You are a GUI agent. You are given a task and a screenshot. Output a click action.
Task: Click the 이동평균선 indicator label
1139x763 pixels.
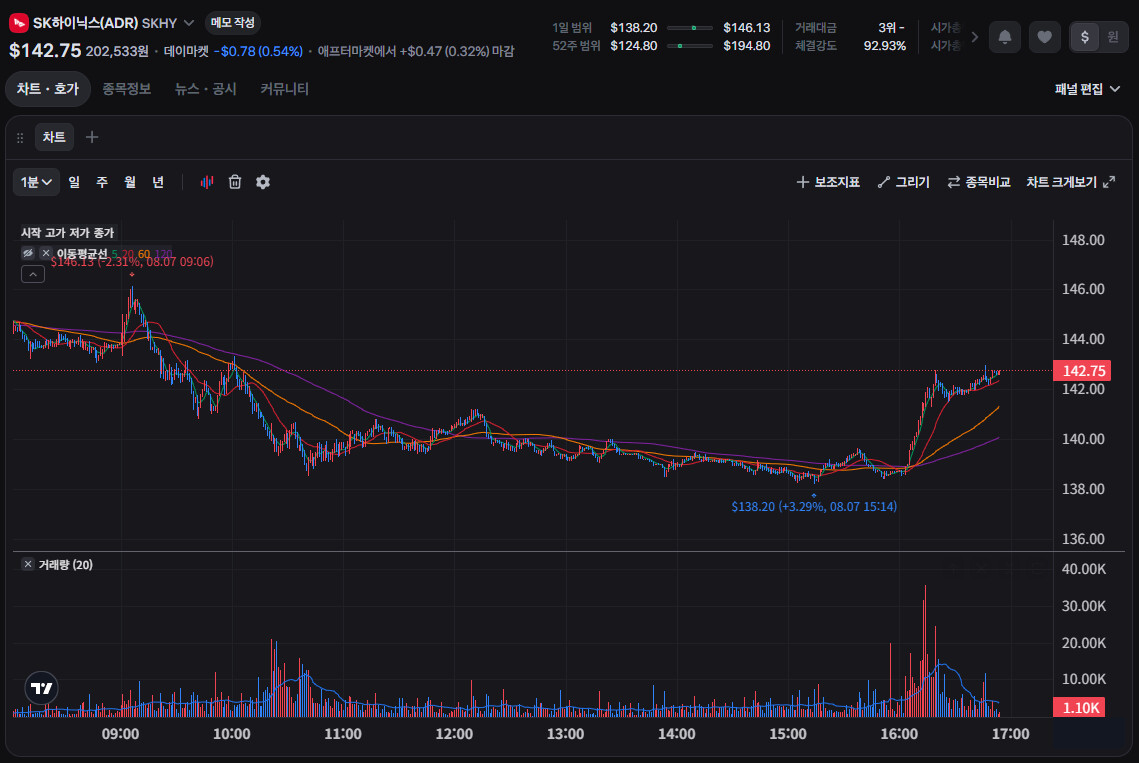pos(82,254)
